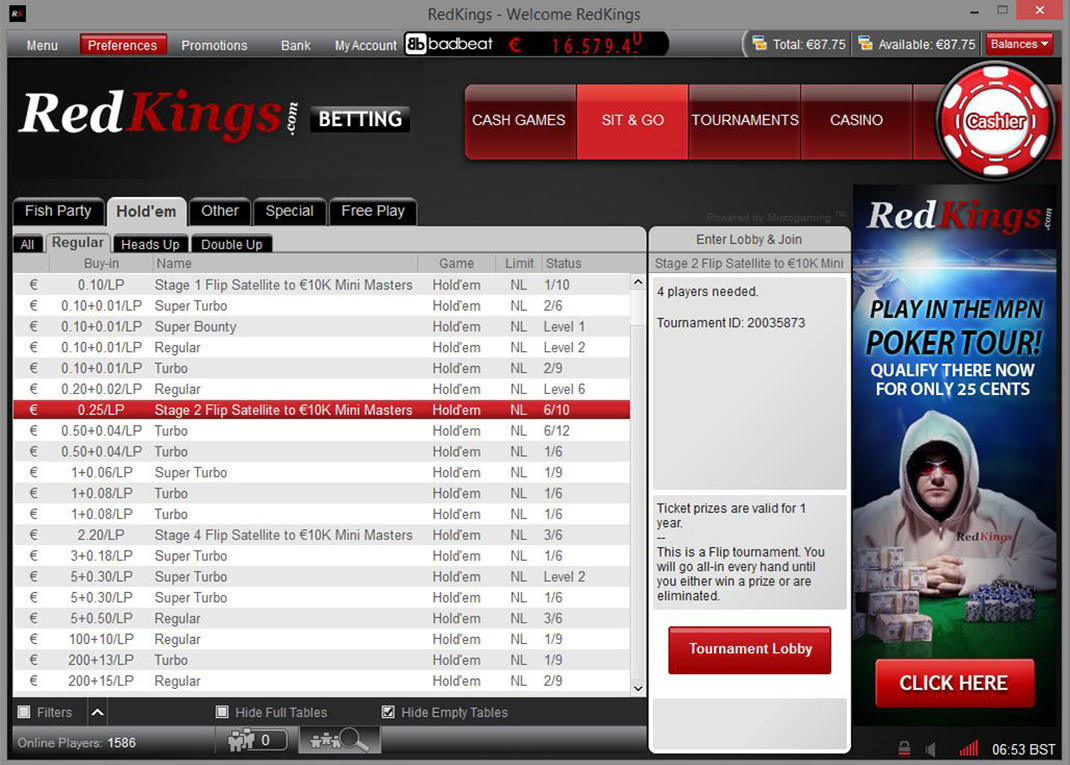The image size is (1070, 765).
Task: Click the Betting button
Action: pos(360,119)
